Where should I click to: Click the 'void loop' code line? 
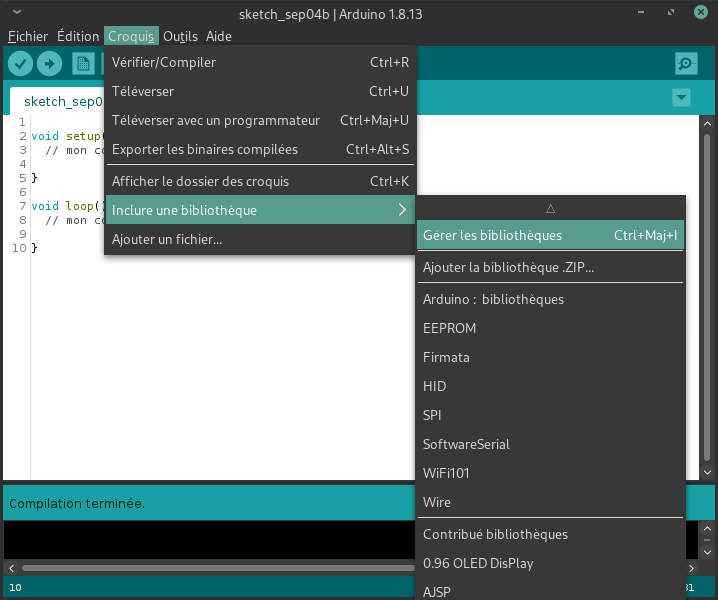[x=68, y=206]
